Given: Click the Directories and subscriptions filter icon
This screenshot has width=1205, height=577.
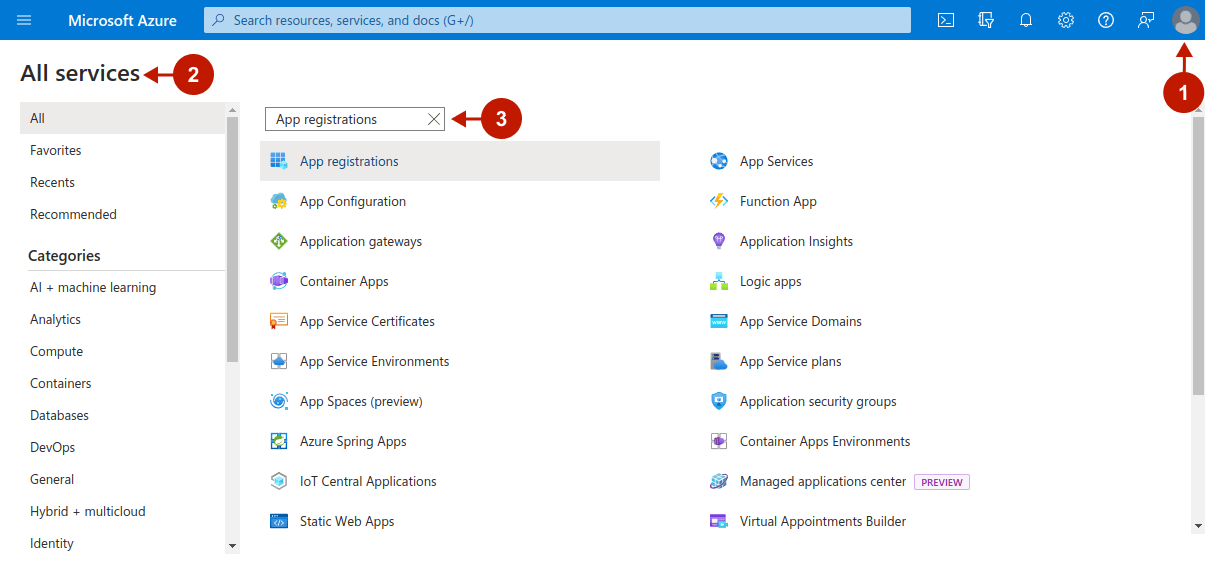Looking at the screenshot, I should [985, 20].
